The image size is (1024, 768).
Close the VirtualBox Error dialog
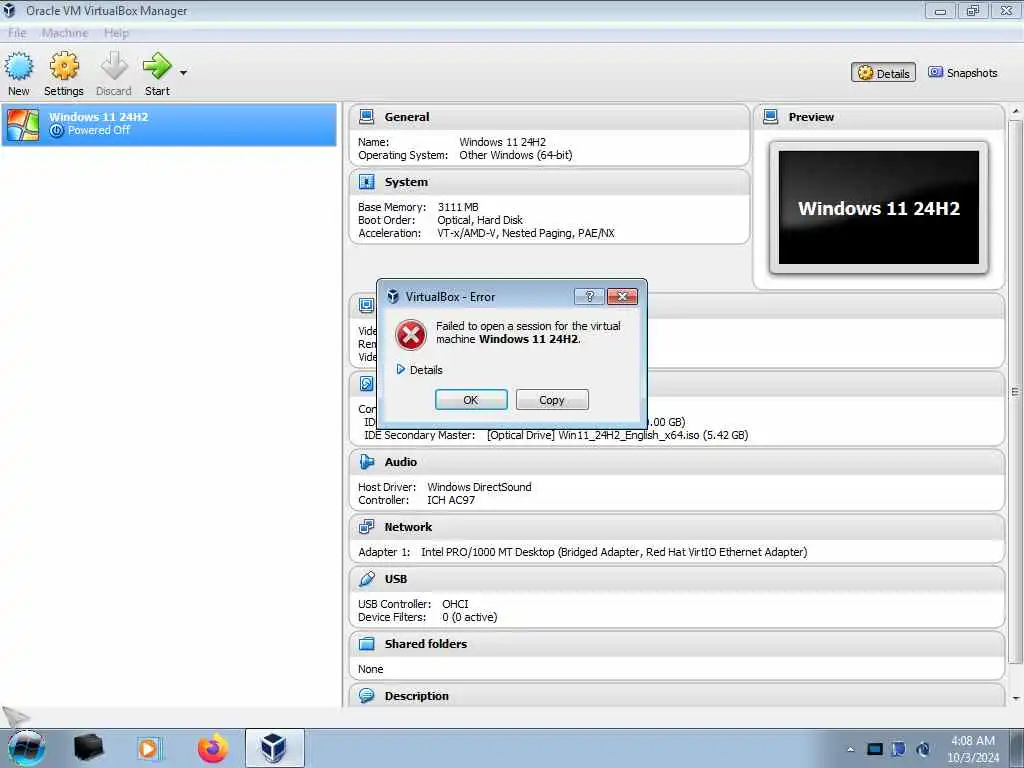622,296
